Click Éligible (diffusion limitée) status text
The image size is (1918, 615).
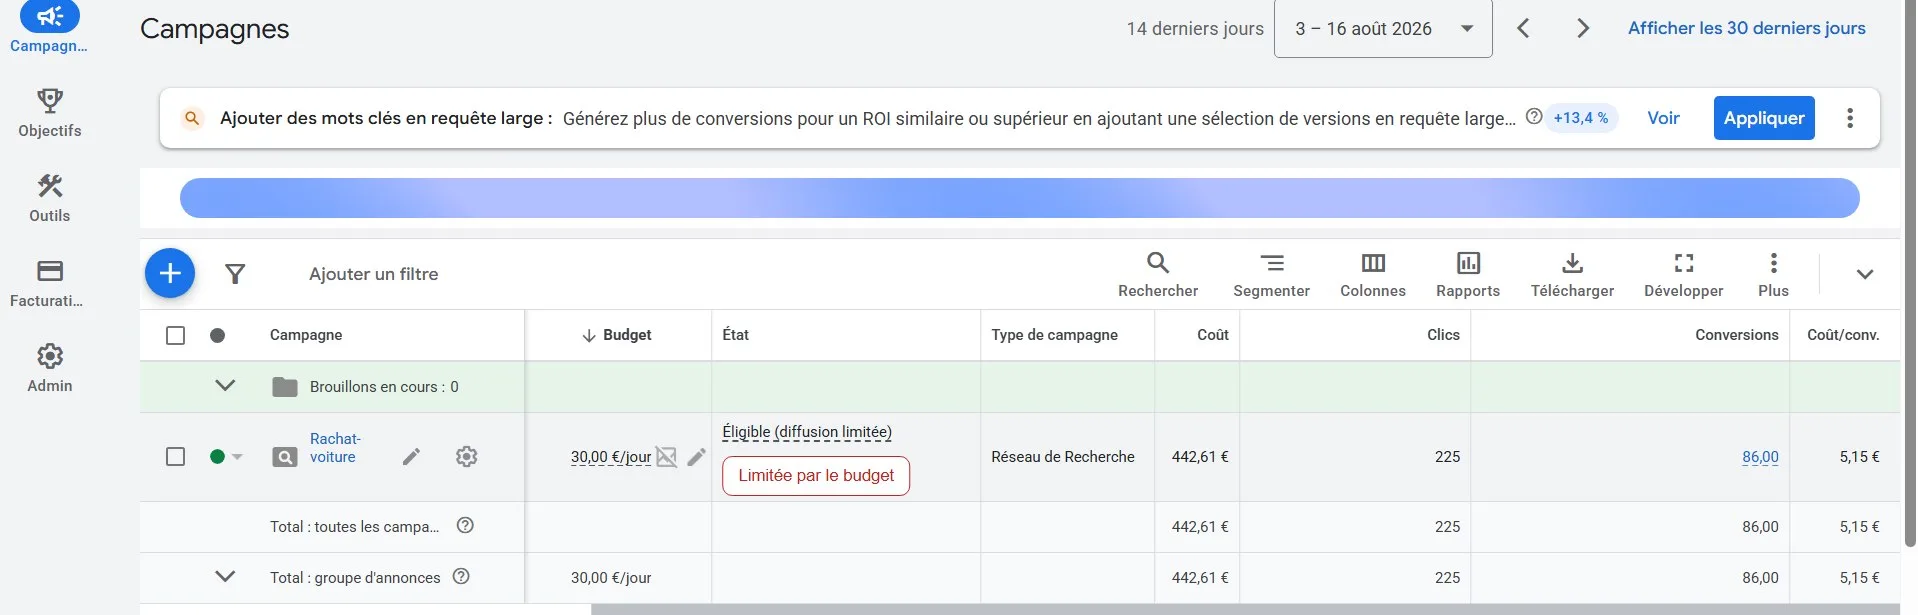pos(807,432)
